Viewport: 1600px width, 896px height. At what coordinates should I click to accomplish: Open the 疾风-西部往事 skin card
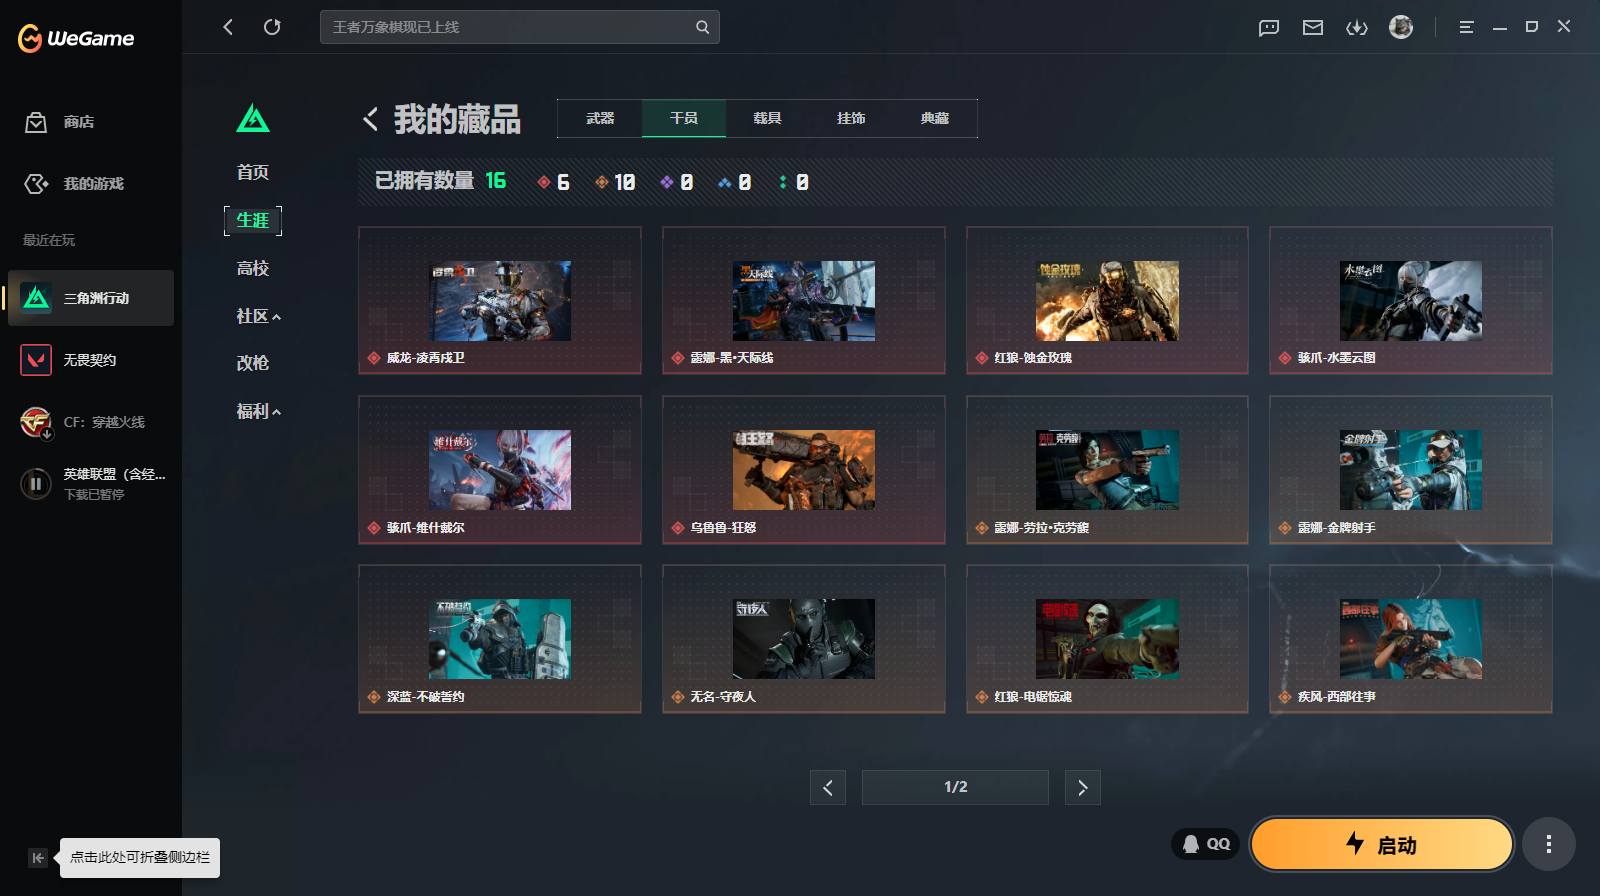1411,639
